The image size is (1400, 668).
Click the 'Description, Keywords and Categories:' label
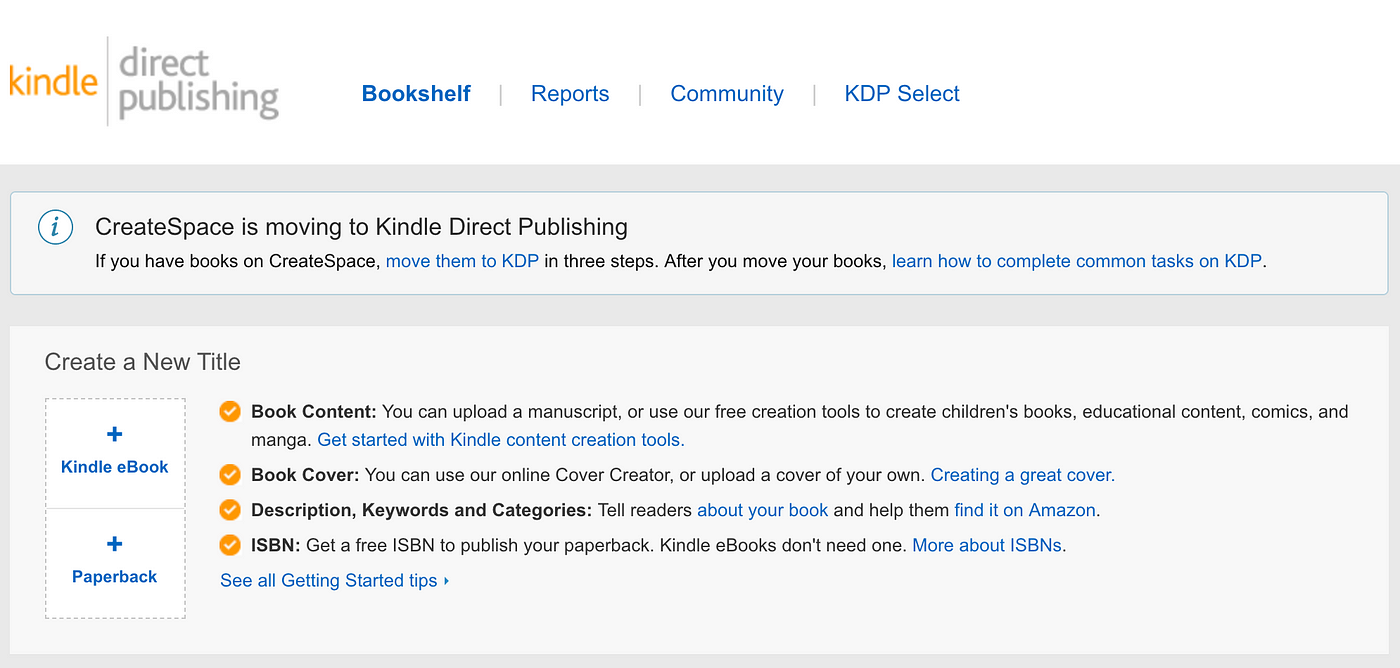click(x=422, y=510)
